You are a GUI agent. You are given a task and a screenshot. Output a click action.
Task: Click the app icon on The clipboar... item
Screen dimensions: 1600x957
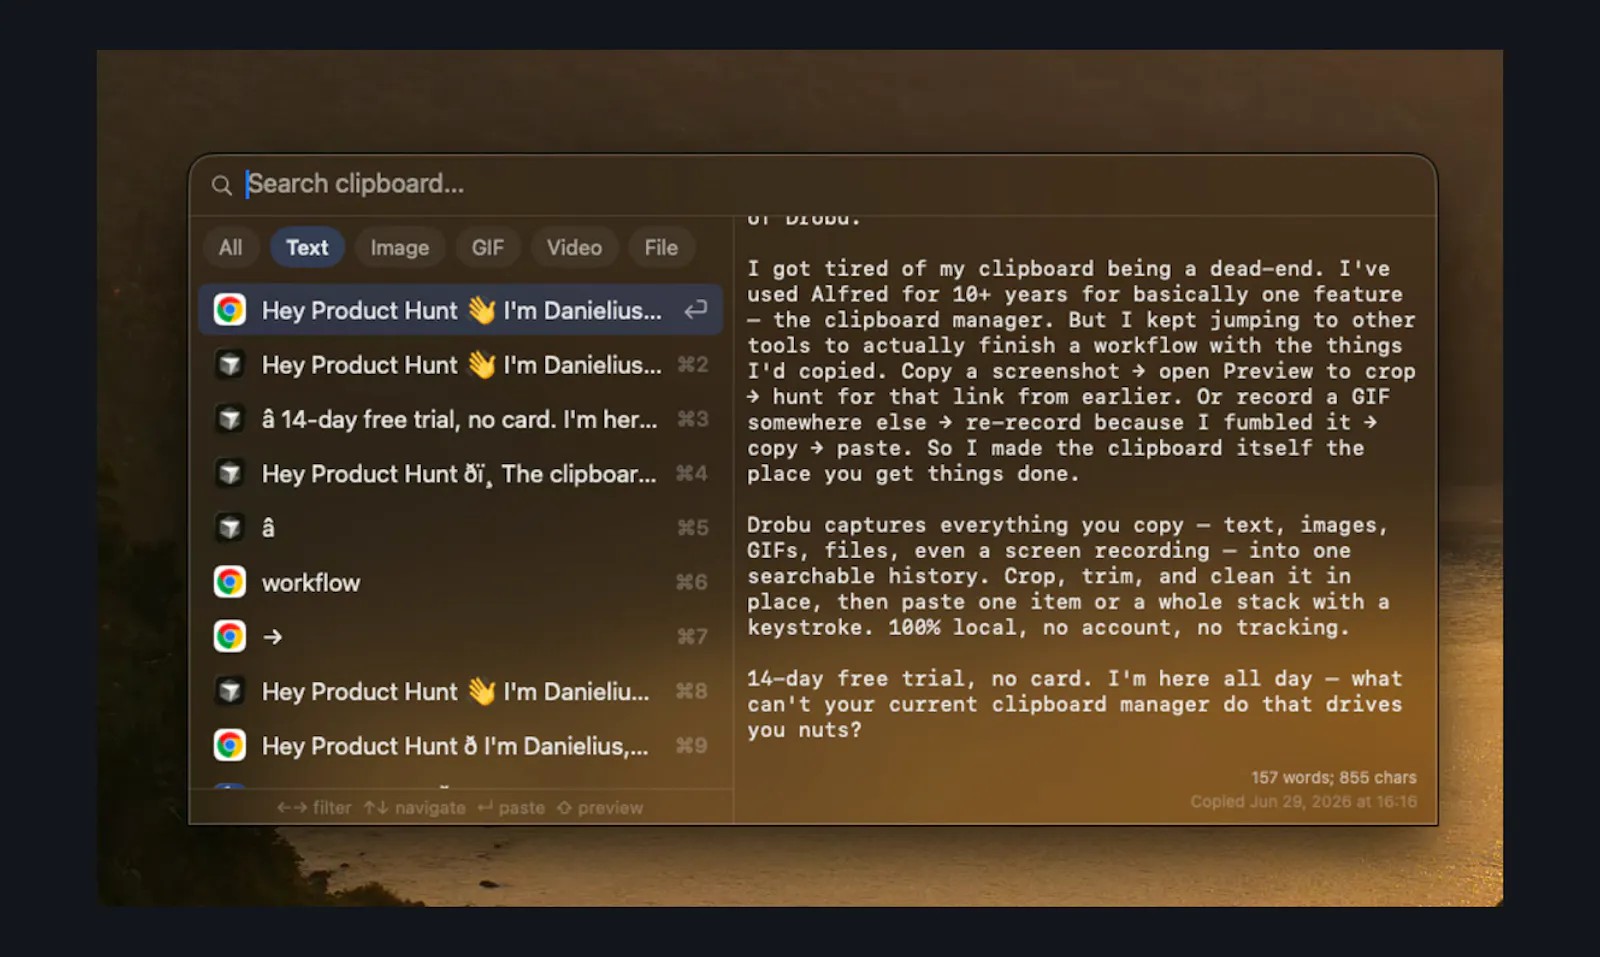[x=230, y=474]
